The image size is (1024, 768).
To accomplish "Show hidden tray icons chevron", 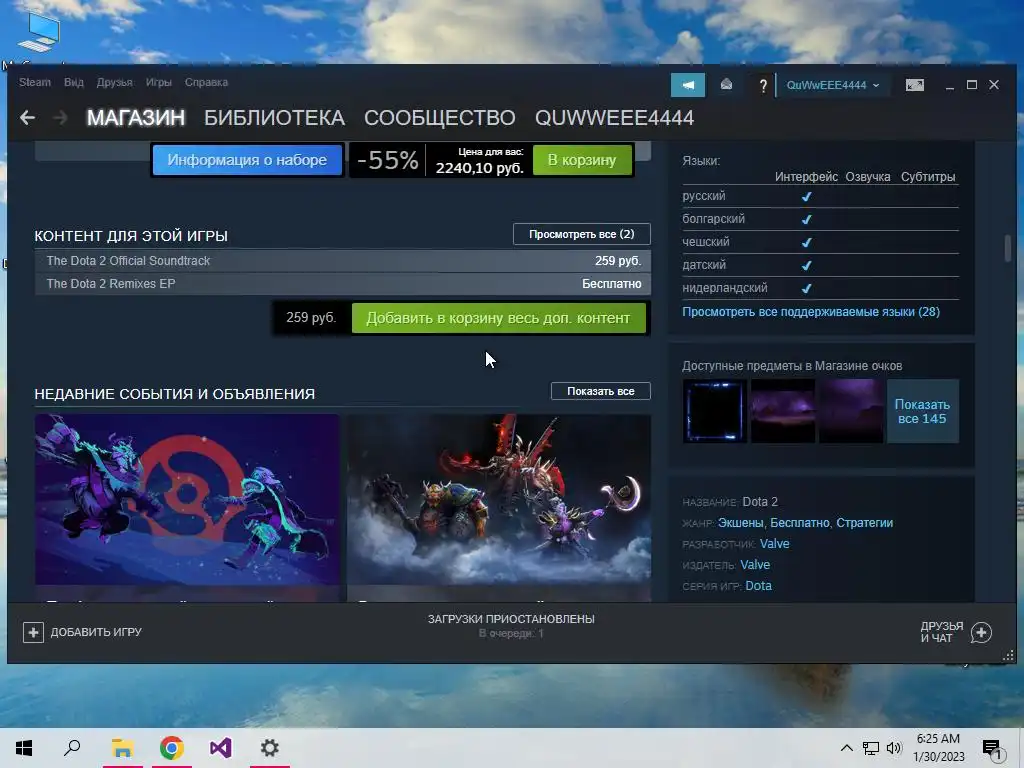I will click(846, 748).
